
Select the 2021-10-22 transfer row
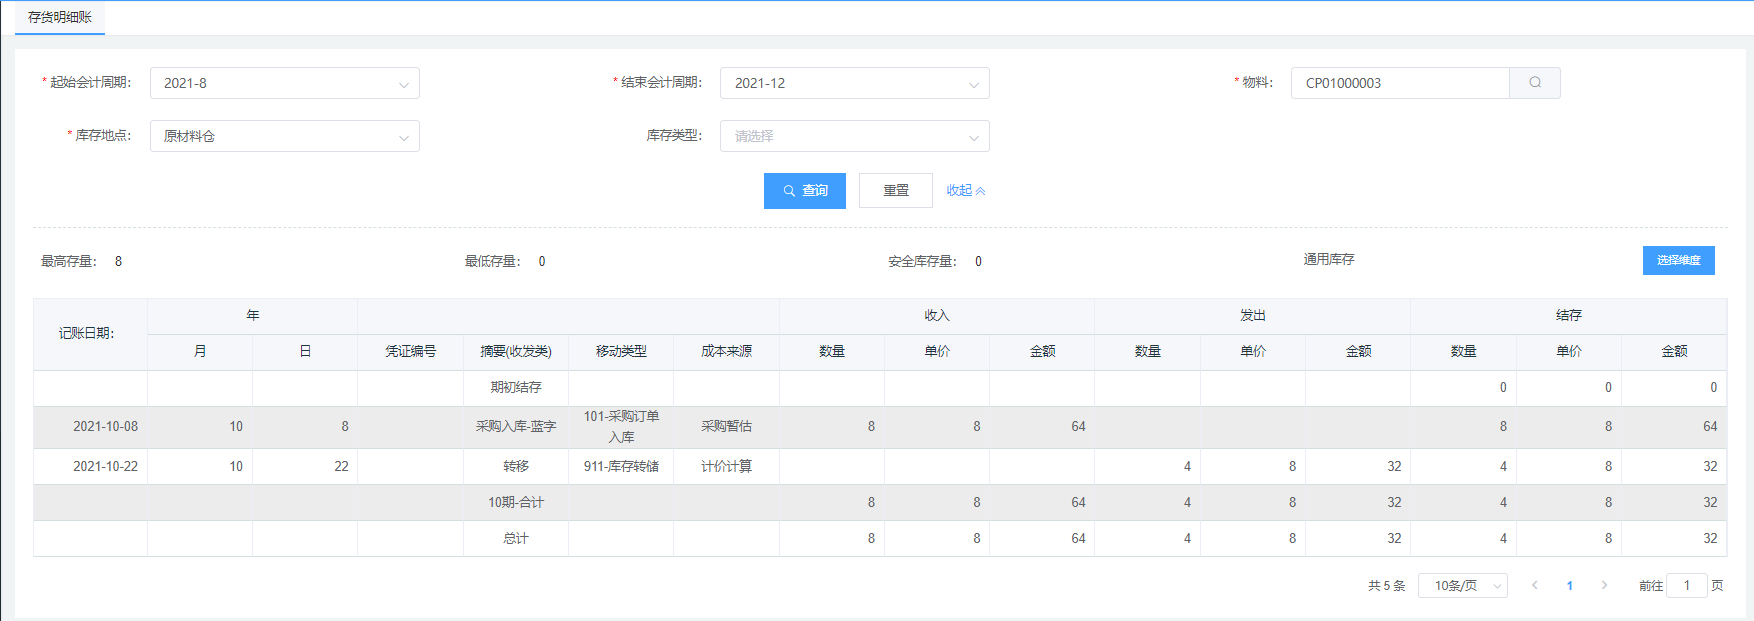pos(515,467)
